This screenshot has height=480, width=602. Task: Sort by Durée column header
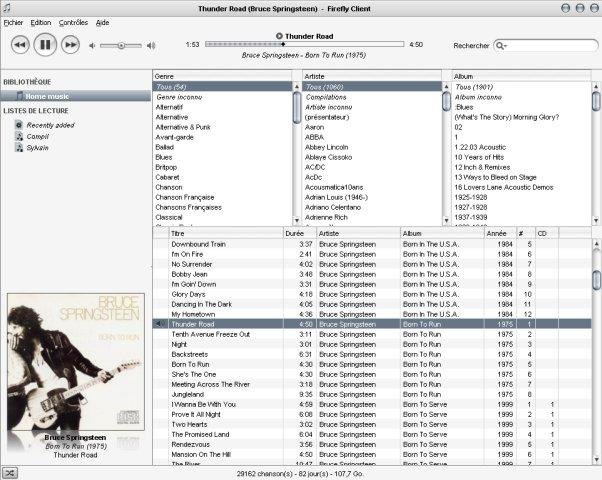click(x=299, y=233)
